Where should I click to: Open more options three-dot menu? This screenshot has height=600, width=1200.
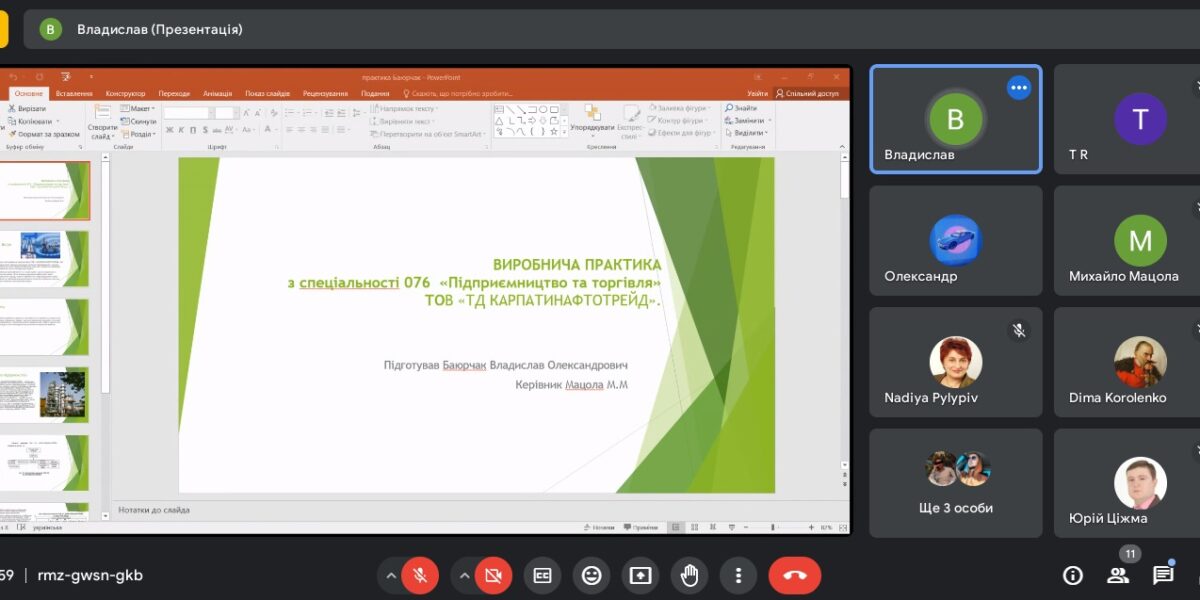738,576
